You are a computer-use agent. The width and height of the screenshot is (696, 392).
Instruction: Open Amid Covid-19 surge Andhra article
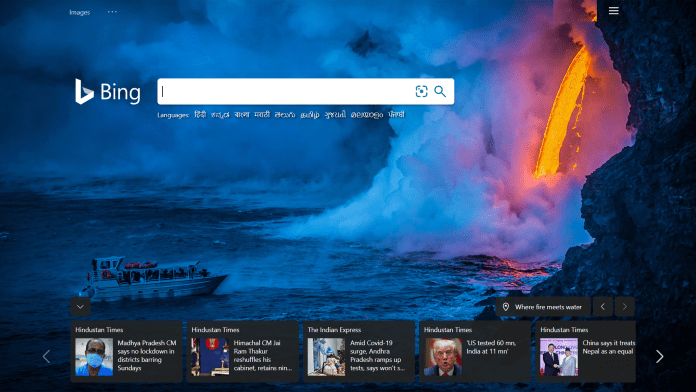point(359,351)
